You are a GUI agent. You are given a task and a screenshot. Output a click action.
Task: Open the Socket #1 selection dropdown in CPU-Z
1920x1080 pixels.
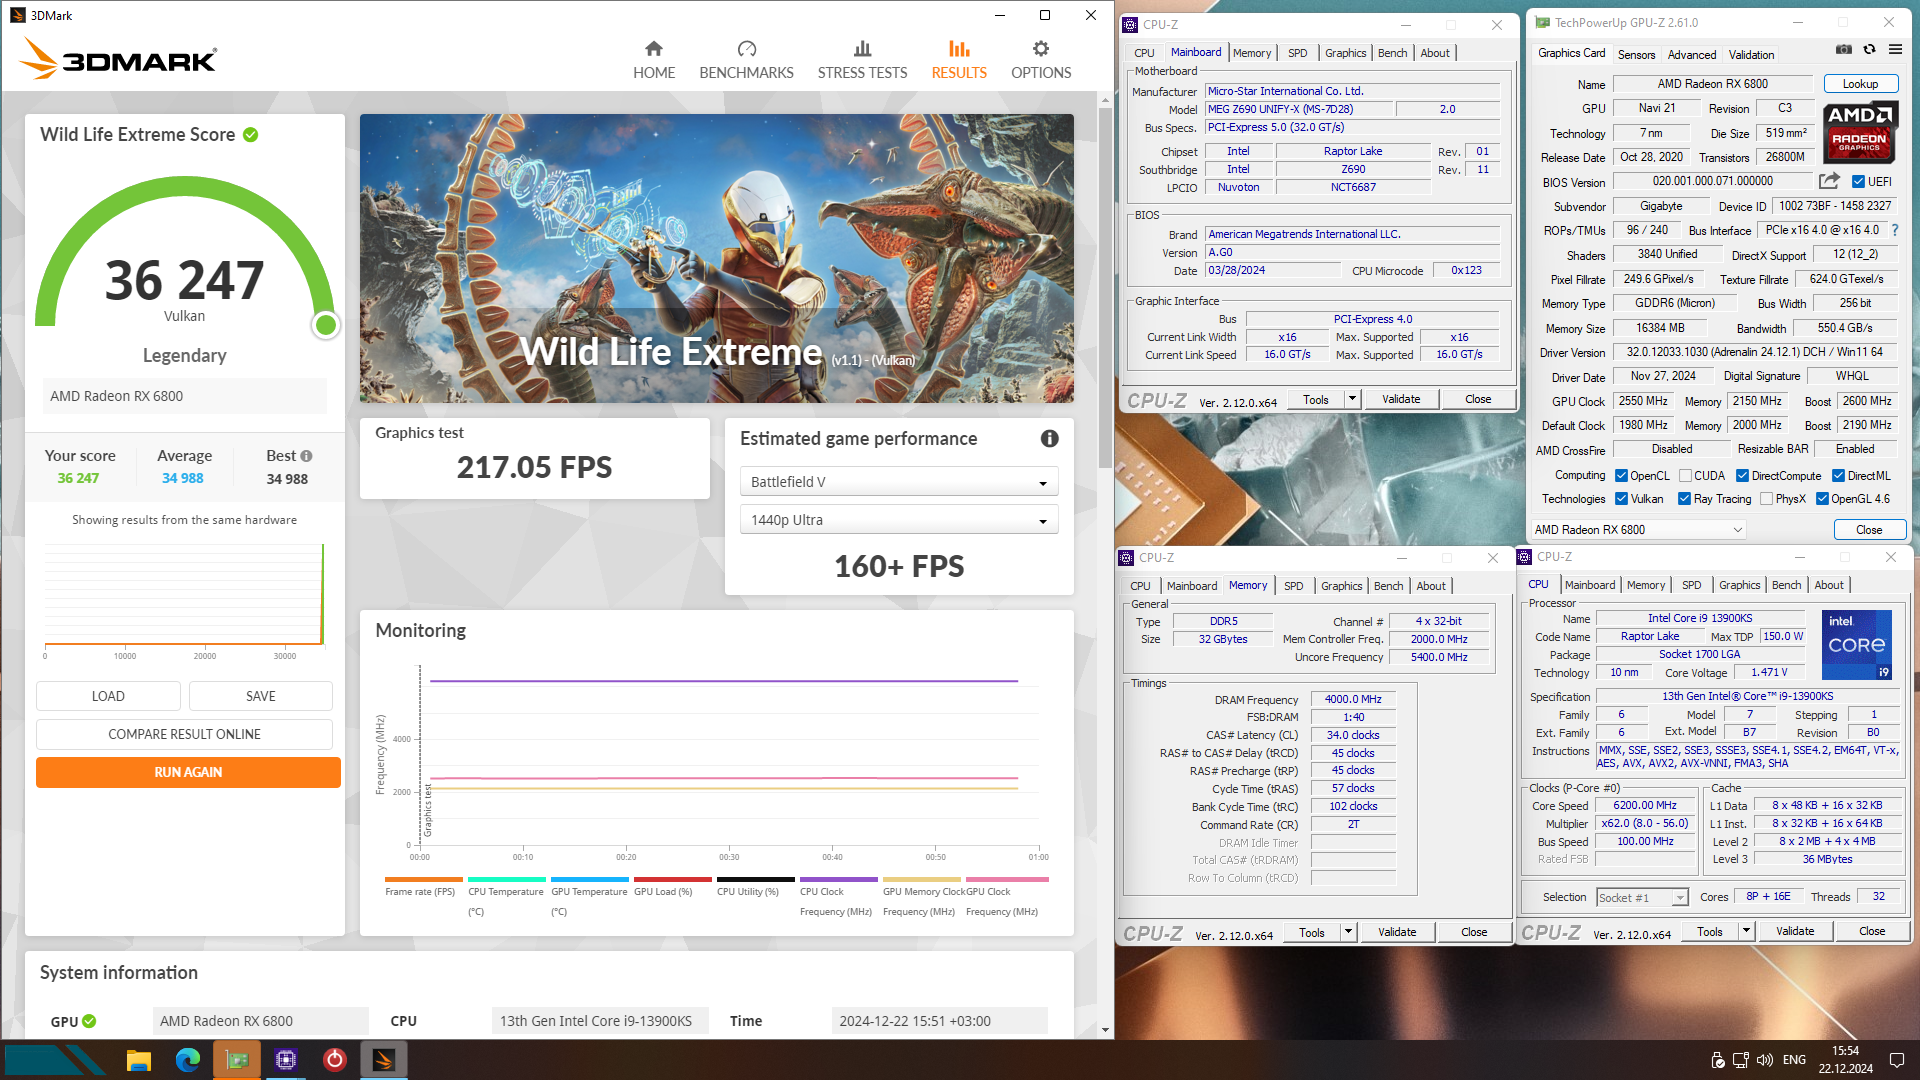pyautogui.click(x=1643, y=898)
